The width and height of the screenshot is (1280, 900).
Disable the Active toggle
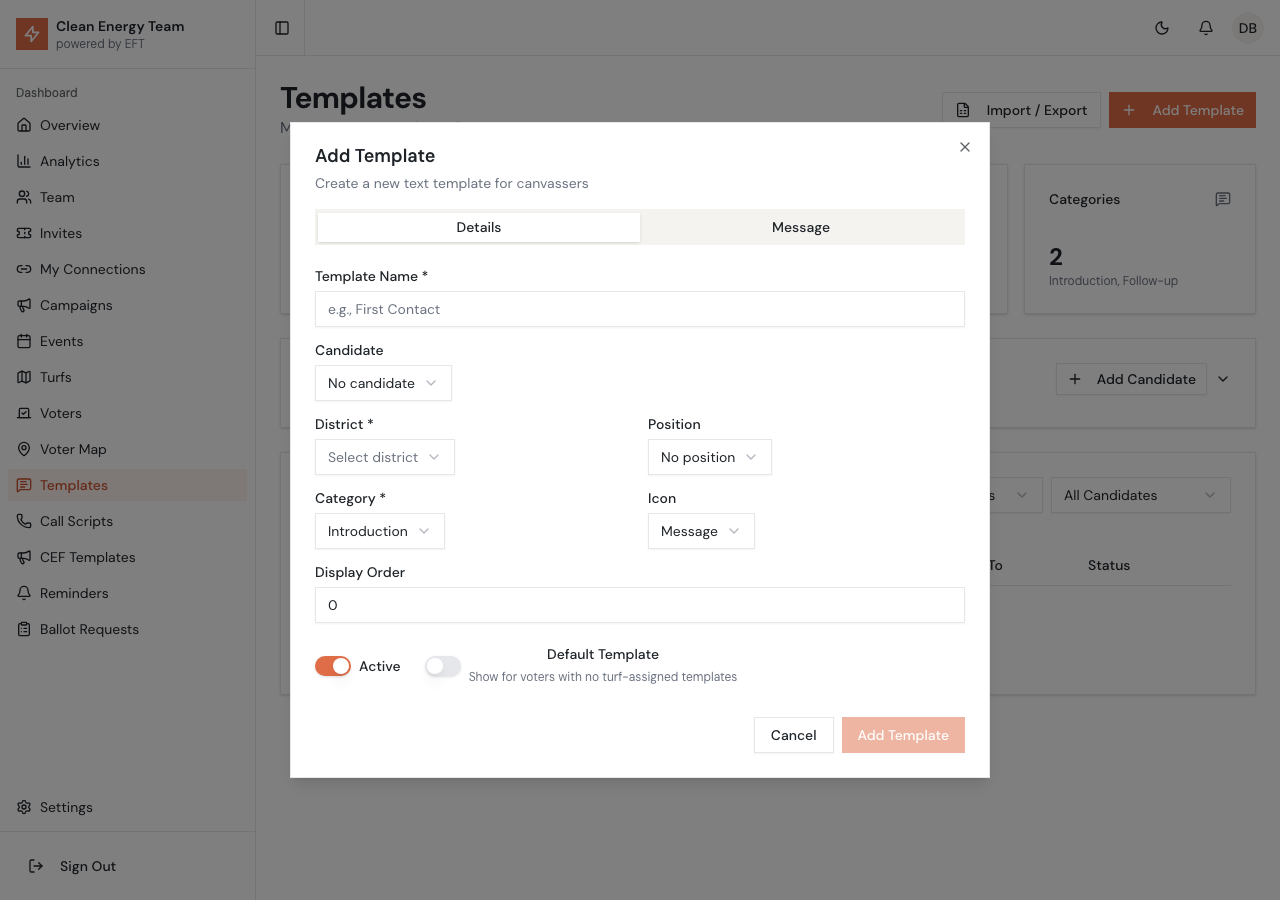[x=333, y=665]
